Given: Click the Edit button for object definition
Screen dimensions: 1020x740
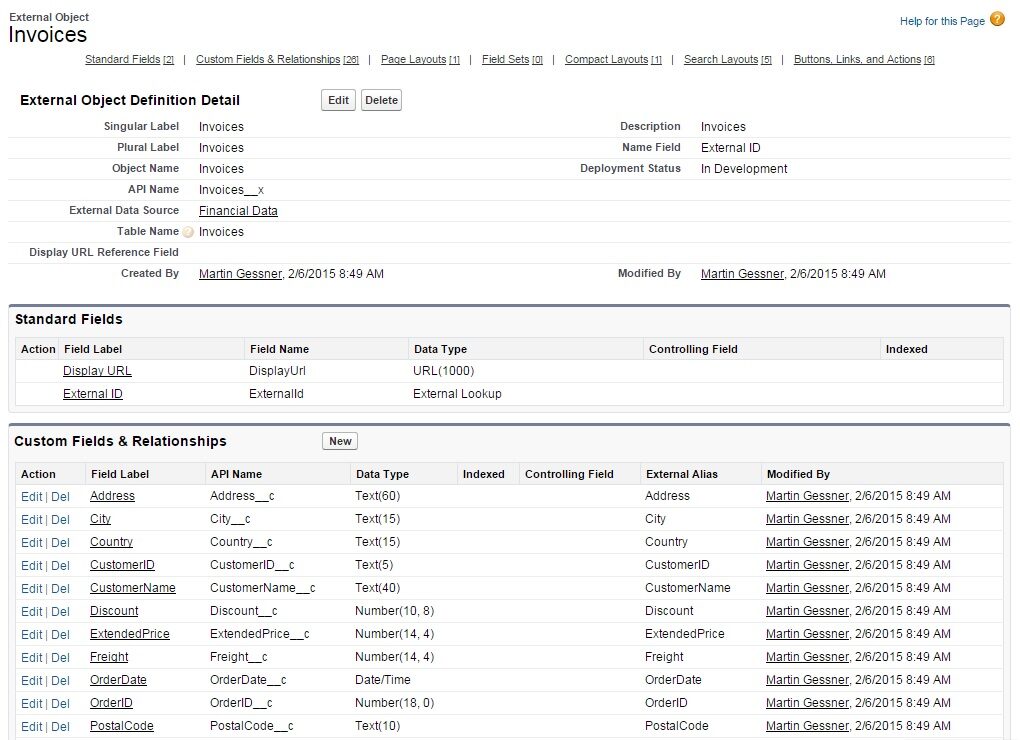Looking at the screenshot, I should [338, 100].
